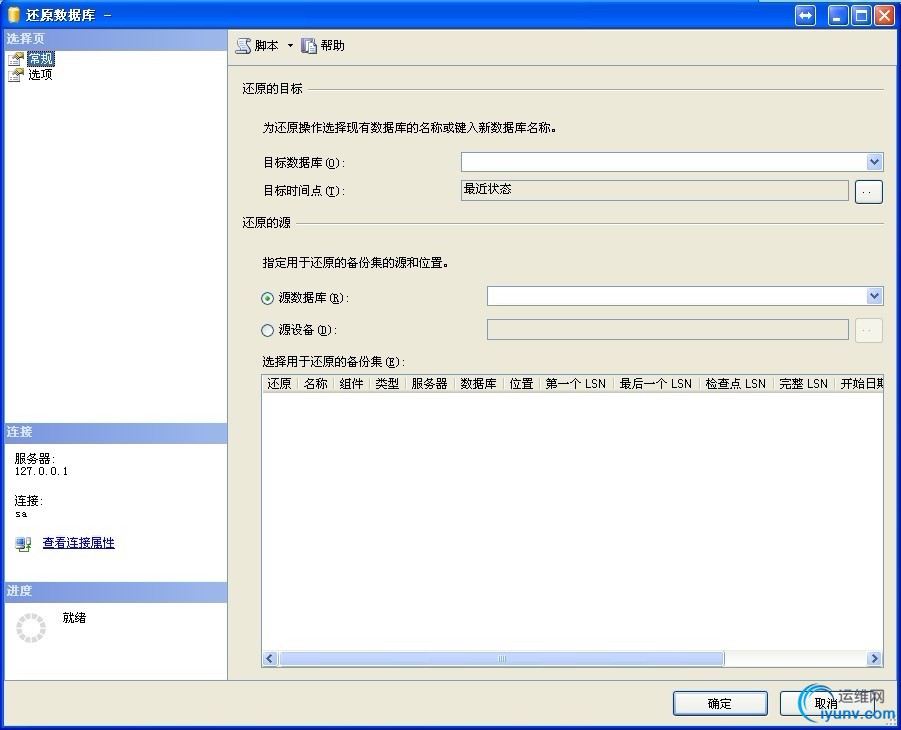Click the 检查点 LSN column header
The width and height of the screenshot is (901, 730).
click(736, 383)
